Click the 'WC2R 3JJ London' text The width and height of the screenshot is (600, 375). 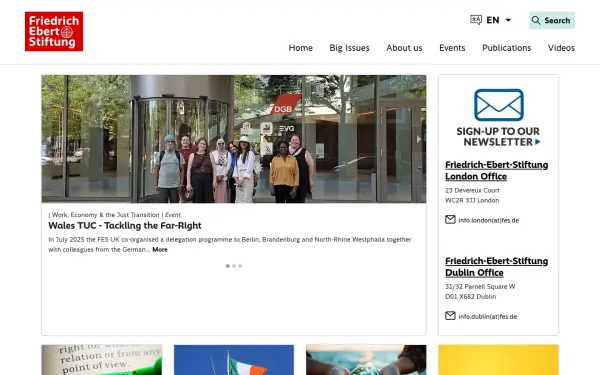tap(472, 200)
